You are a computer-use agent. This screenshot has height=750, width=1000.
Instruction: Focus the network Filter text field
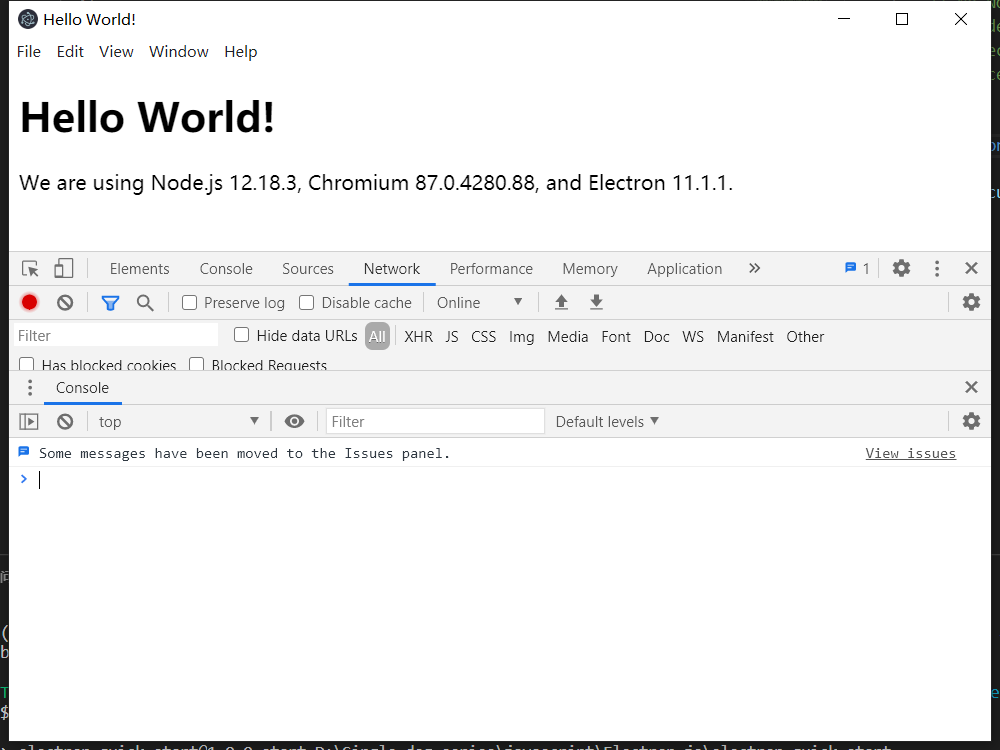(115, 335)
